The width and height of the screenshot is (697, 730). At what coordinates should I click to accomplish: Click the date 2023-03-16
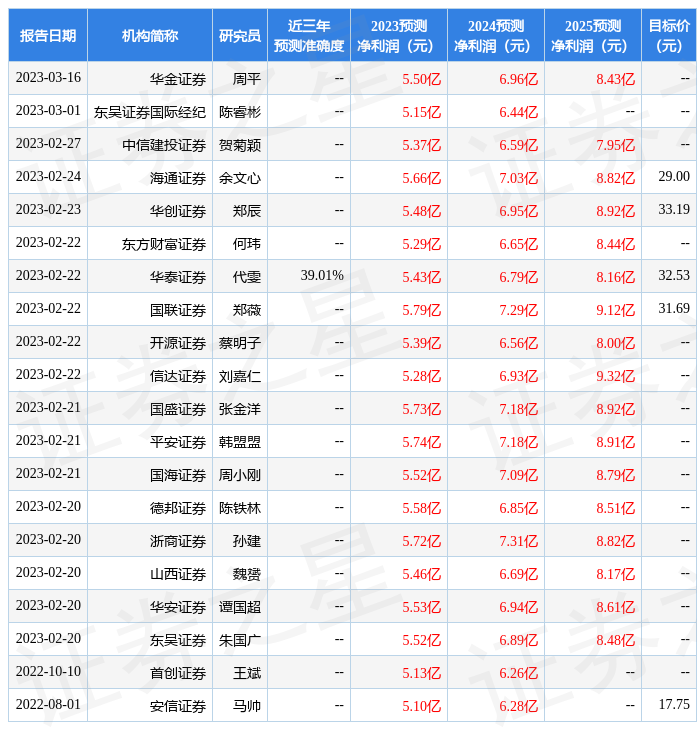(x=48, y=77)
